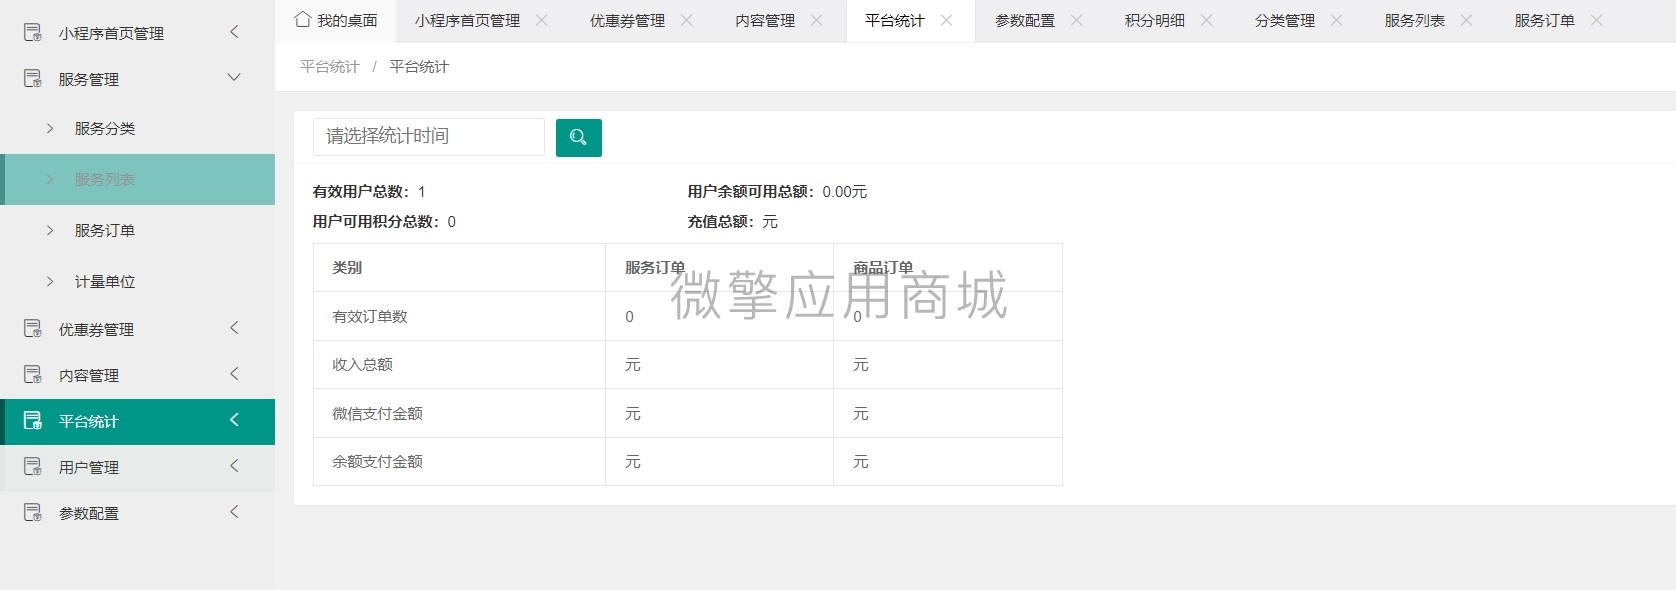Expand the 参数配置 sidebar chevron
This screenshot has height=590, width=1676.
[234, 512]
